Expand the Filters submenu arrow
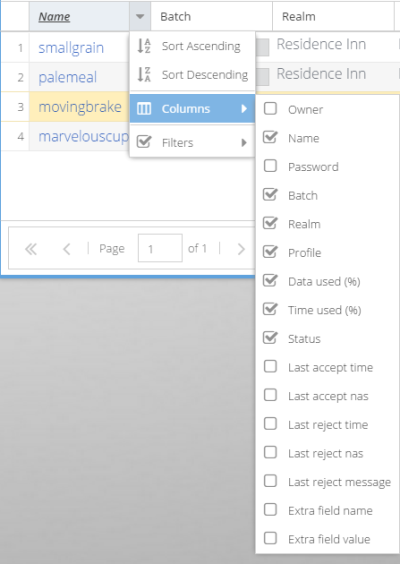 pos(244,143)
